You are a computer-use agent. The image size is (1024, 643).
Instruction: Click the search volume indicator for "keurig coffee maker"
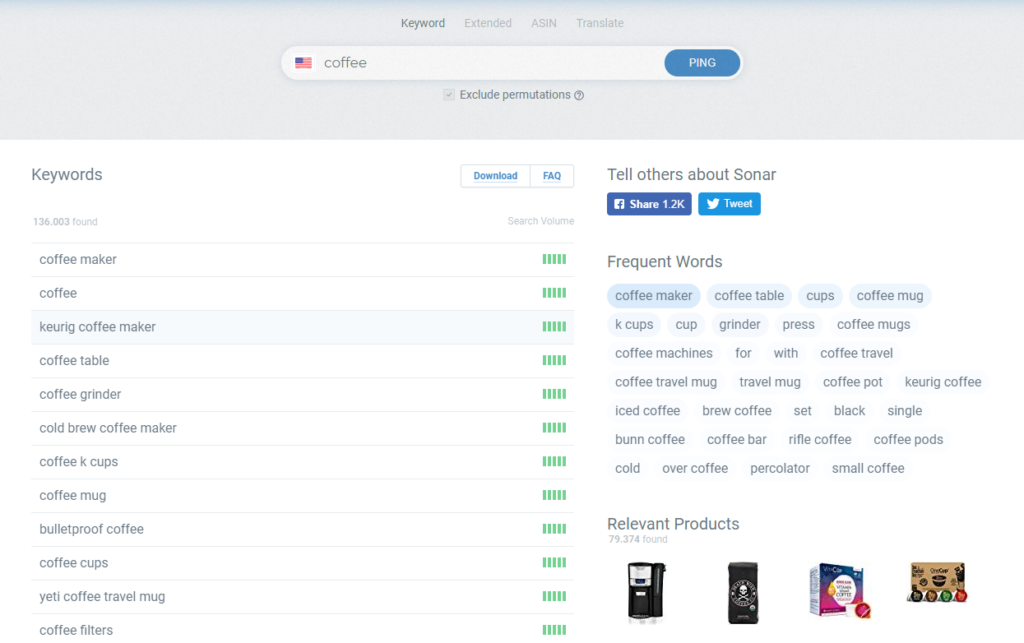coord(555,326)
